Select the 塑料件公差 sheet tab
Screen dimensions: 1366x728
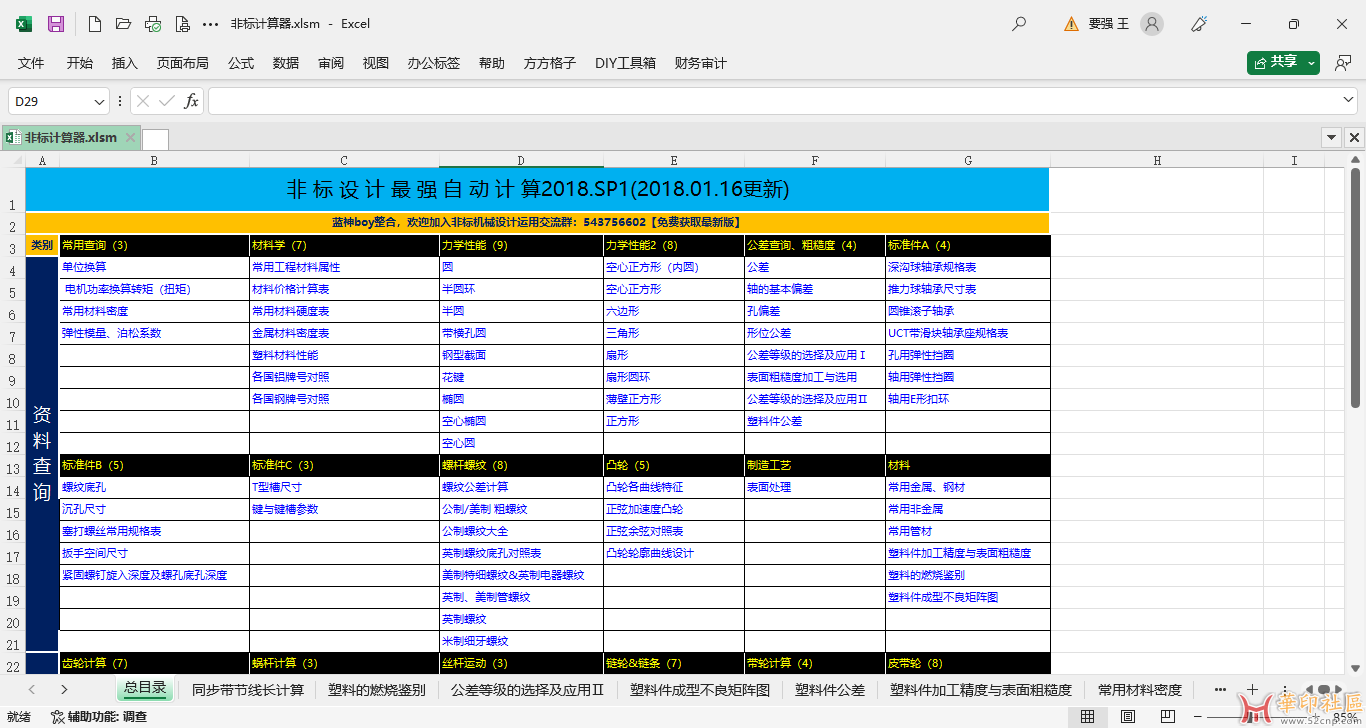830,689
